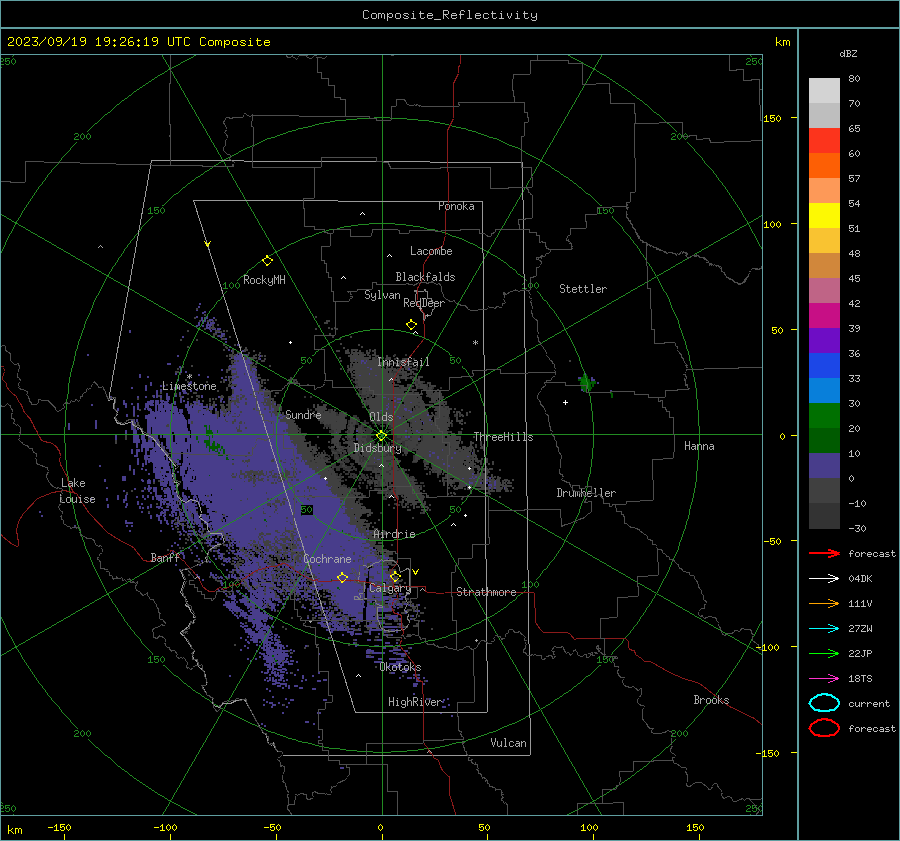Click the Brooks town label

coord(711,700)
